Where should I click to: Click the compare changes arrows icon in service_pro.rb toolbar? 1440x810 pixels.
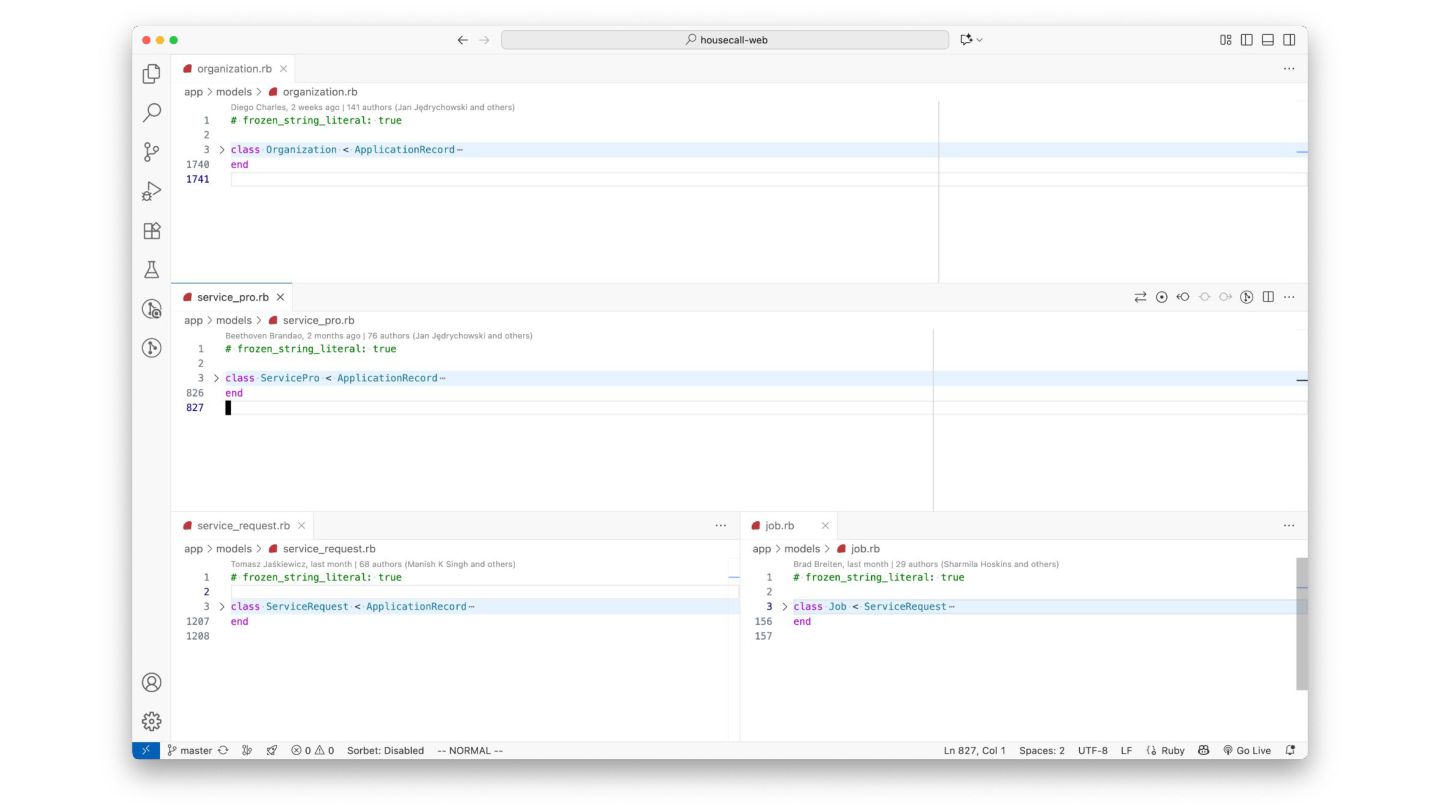[1140, 297]
